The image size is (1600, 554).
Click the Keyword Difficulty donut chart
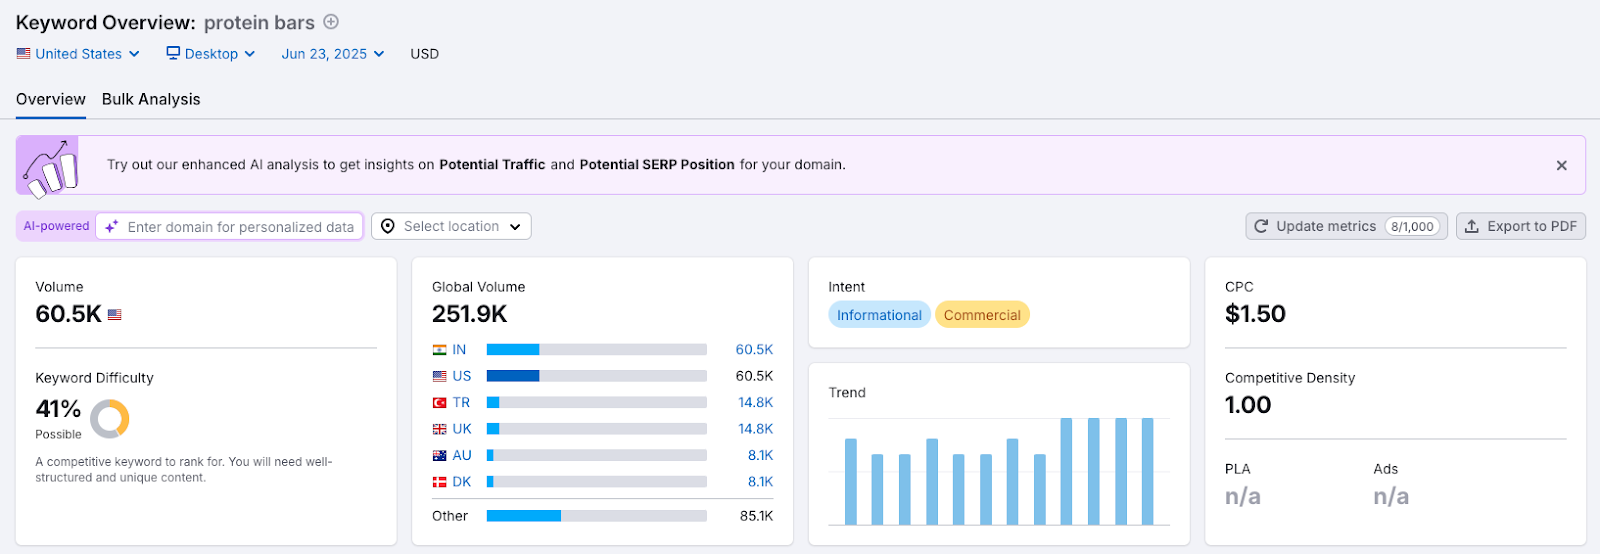[110, 419]
